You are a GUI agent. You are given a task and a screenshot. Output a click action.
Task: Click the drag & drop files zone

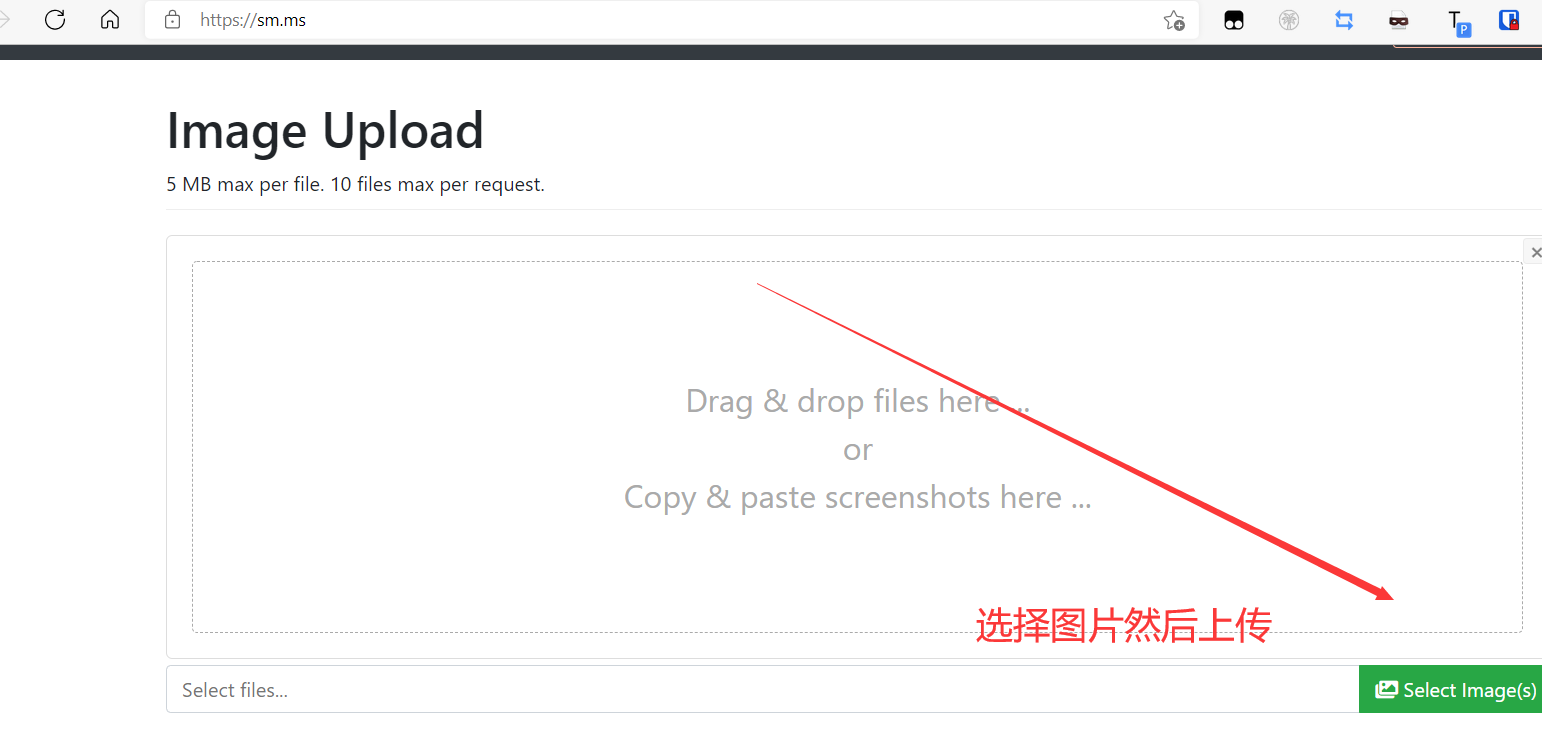(x=857, y=447)
